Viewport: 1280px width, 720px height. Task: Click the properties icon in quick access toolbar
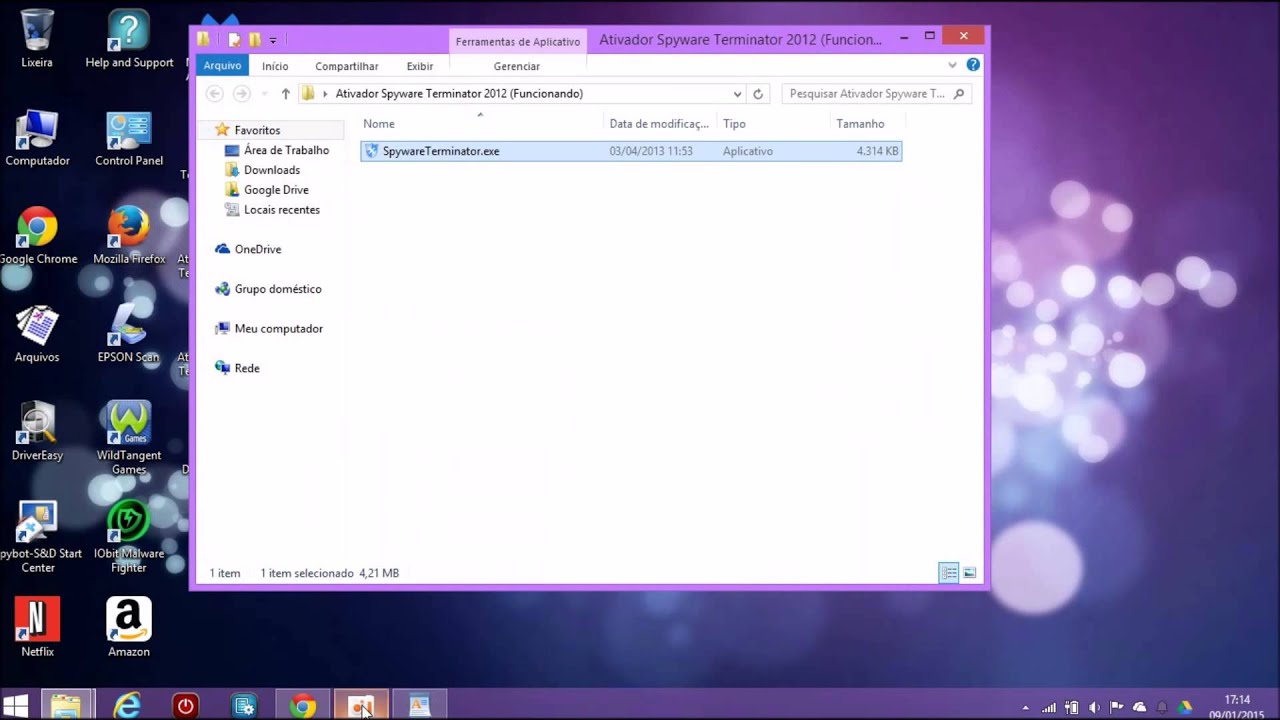pyautogui.click(x=234, y=40)
